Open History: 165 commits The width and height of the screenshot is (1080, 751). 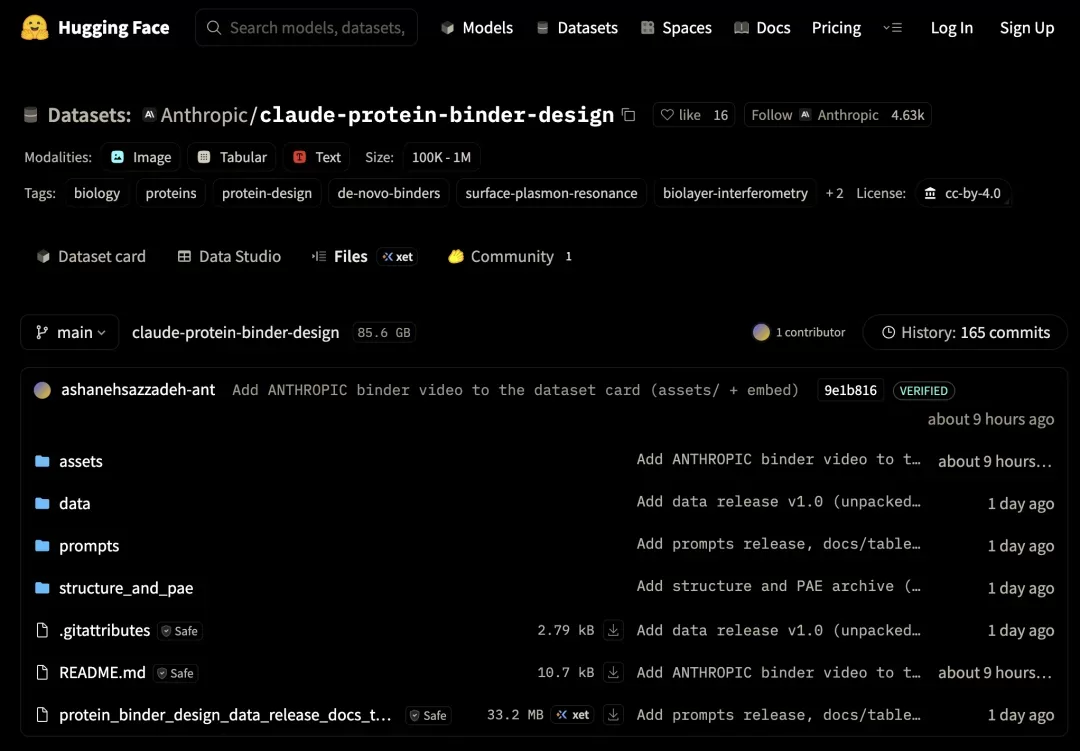965,333
